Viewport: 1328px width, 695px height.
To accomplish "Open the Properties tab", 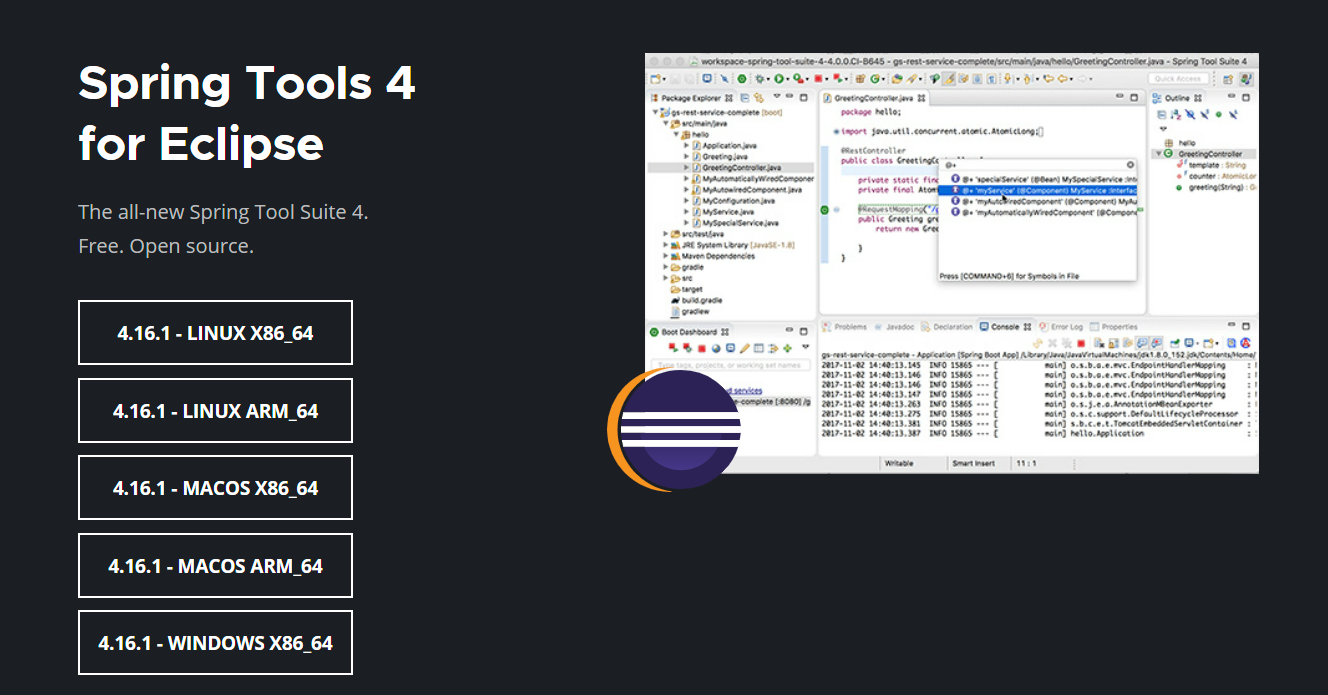I will 1115,327.
